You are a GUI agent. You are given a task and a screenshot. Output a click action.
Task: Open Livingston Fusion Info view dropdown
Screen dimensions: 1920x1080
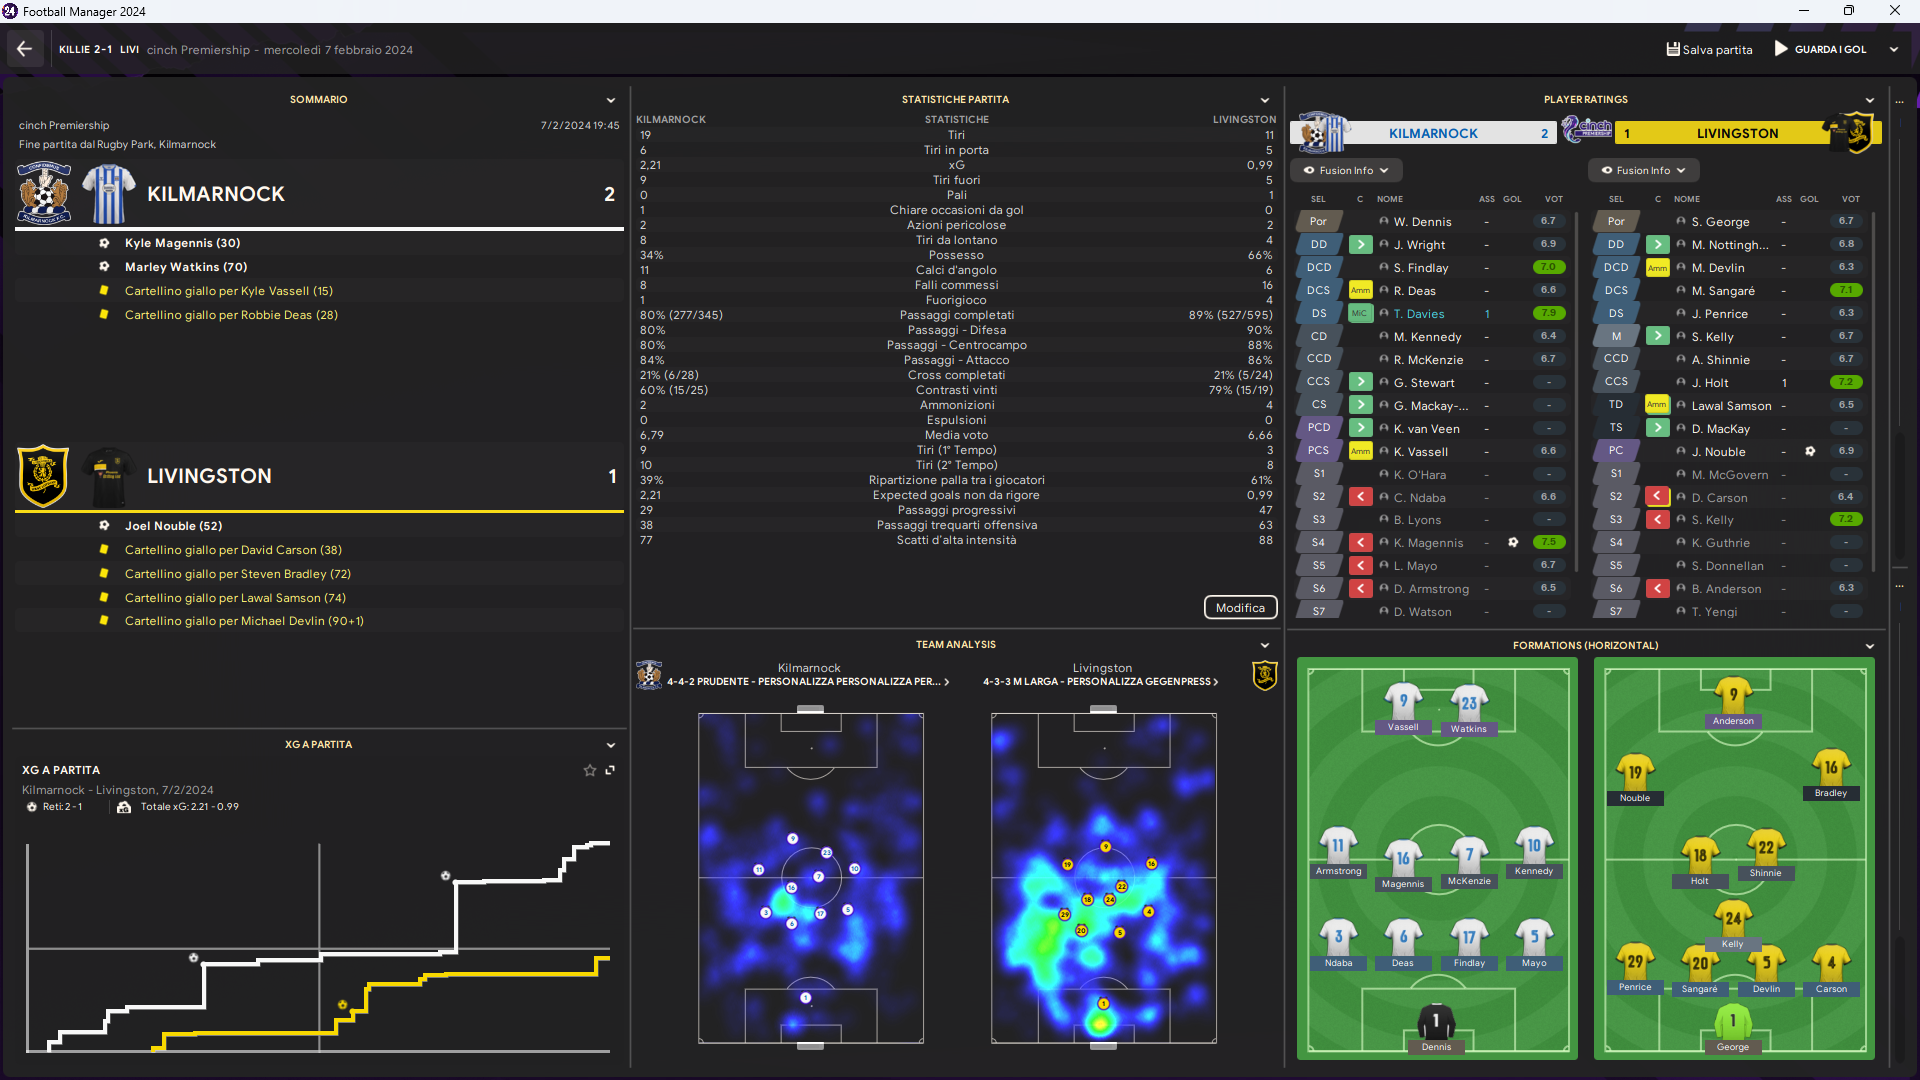pos(1643,170)
